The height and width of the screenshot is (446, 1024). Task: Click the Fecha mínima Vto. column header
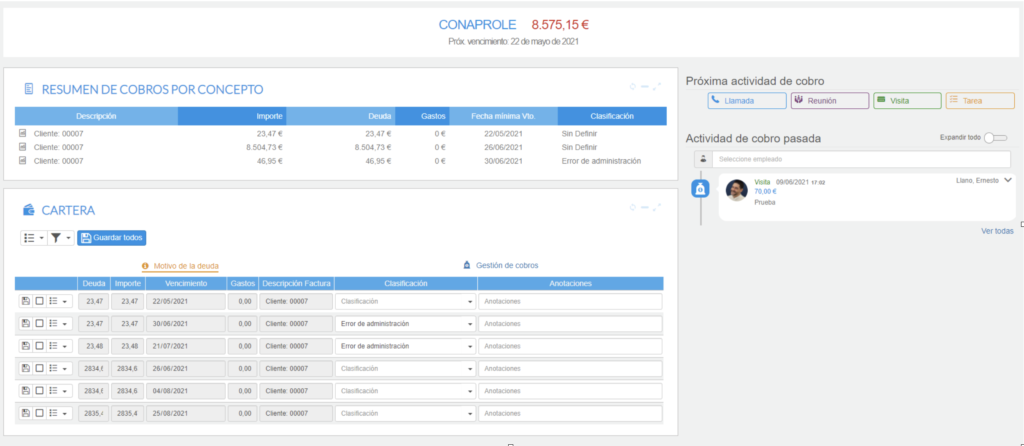[503, 116]
